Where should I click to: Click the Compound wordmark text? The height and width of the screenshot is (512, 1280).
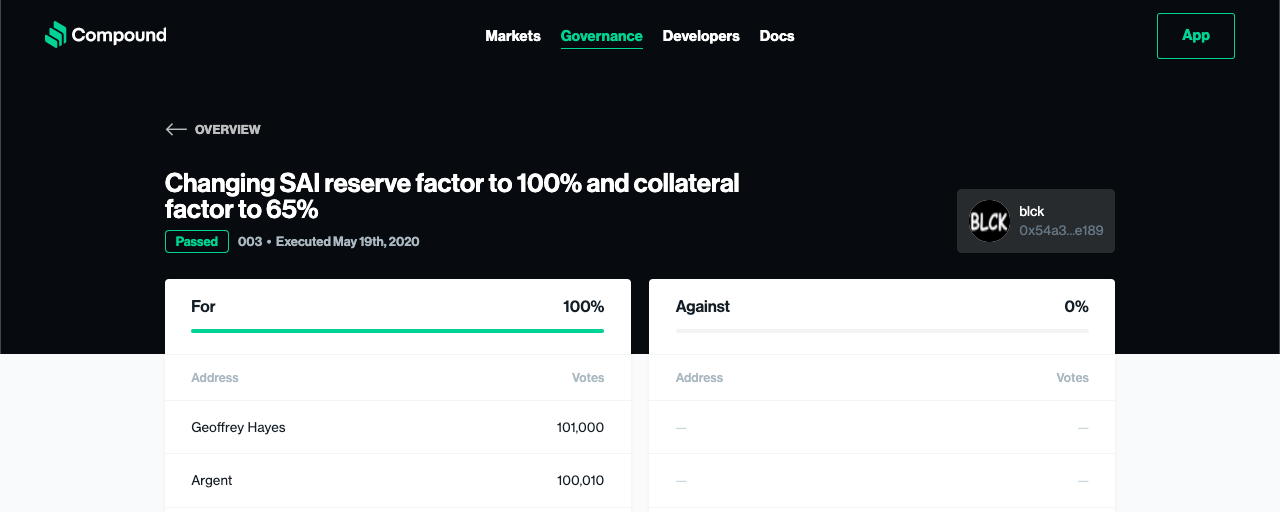click(119, 36)
